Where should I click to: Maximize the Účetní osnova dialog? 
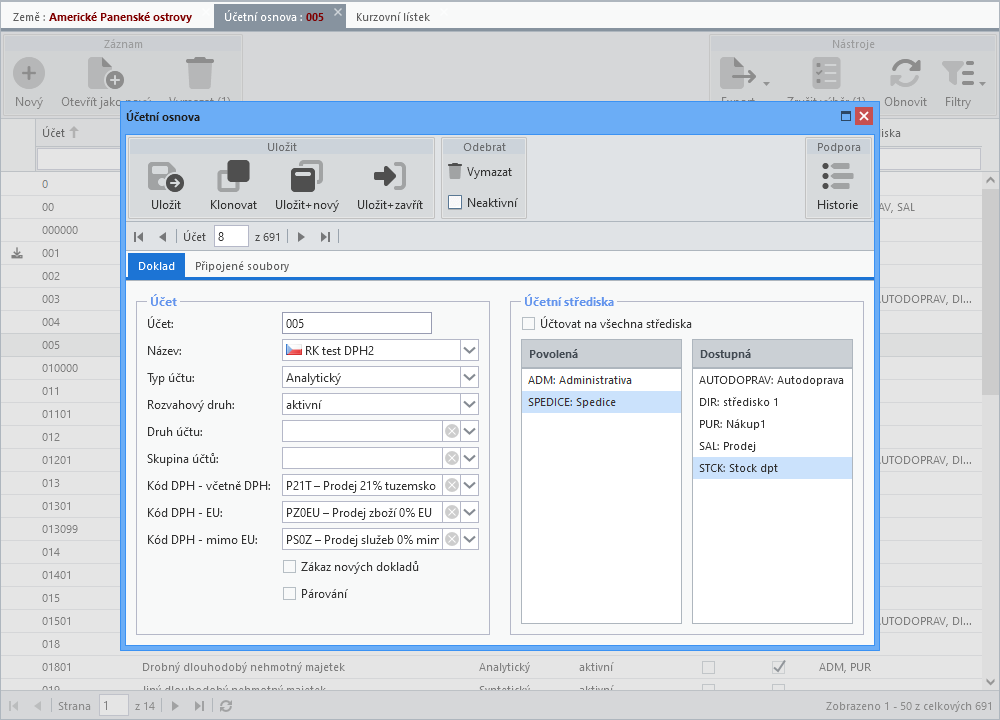pos(846,116)
